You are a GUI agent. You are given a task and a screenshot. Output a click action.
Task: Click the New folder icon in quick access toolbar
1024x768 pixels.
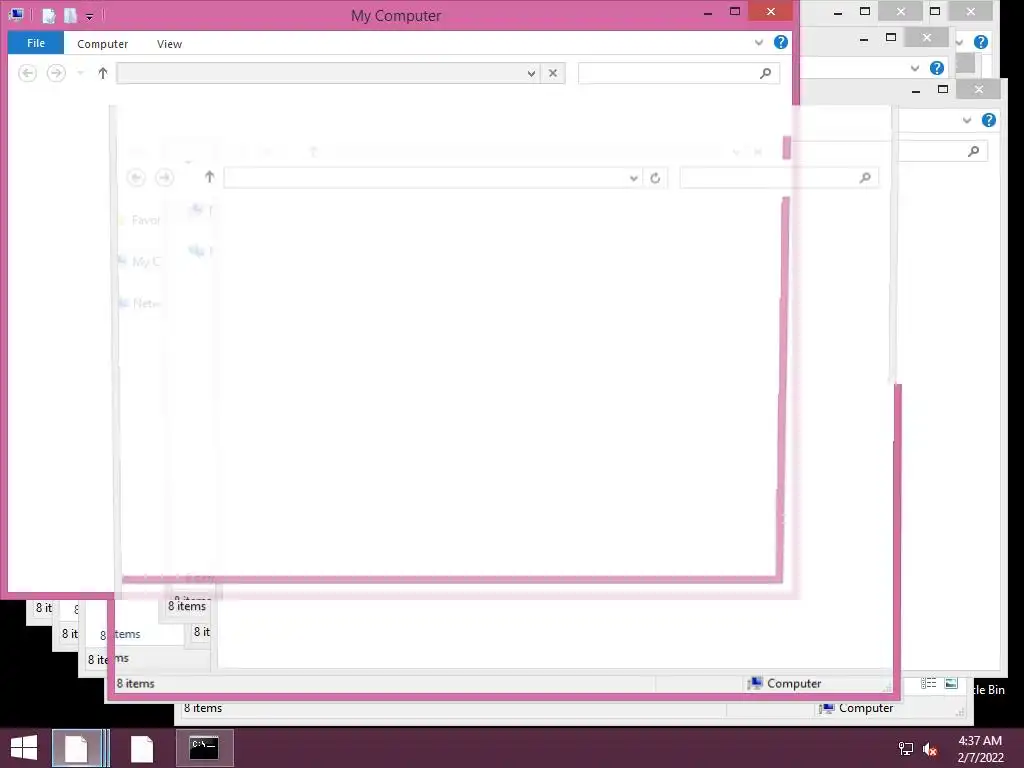(70, 15)
